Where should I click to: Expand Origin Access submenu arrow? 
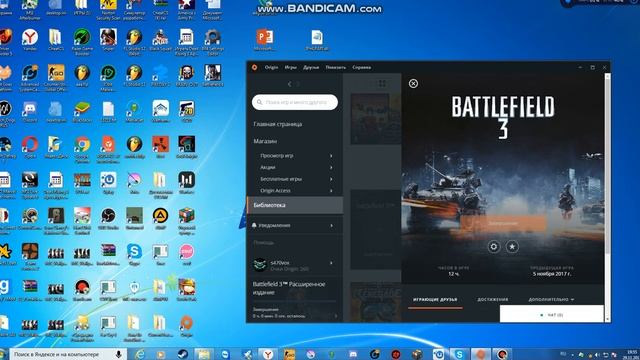click(x=331, y=191)
